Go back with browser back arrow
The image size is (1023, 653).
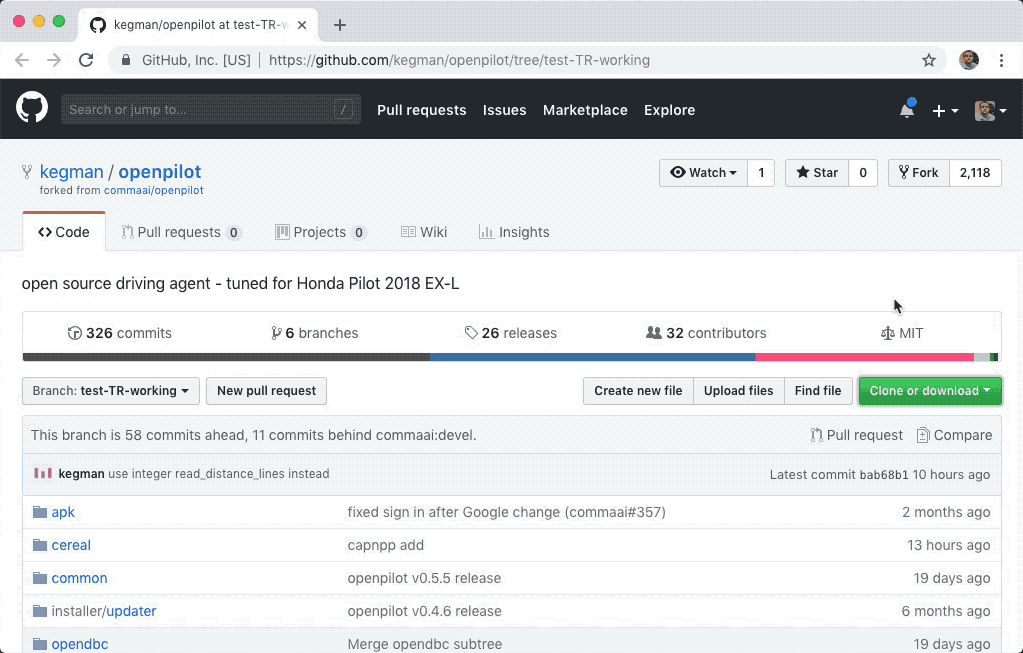[22, 60]
